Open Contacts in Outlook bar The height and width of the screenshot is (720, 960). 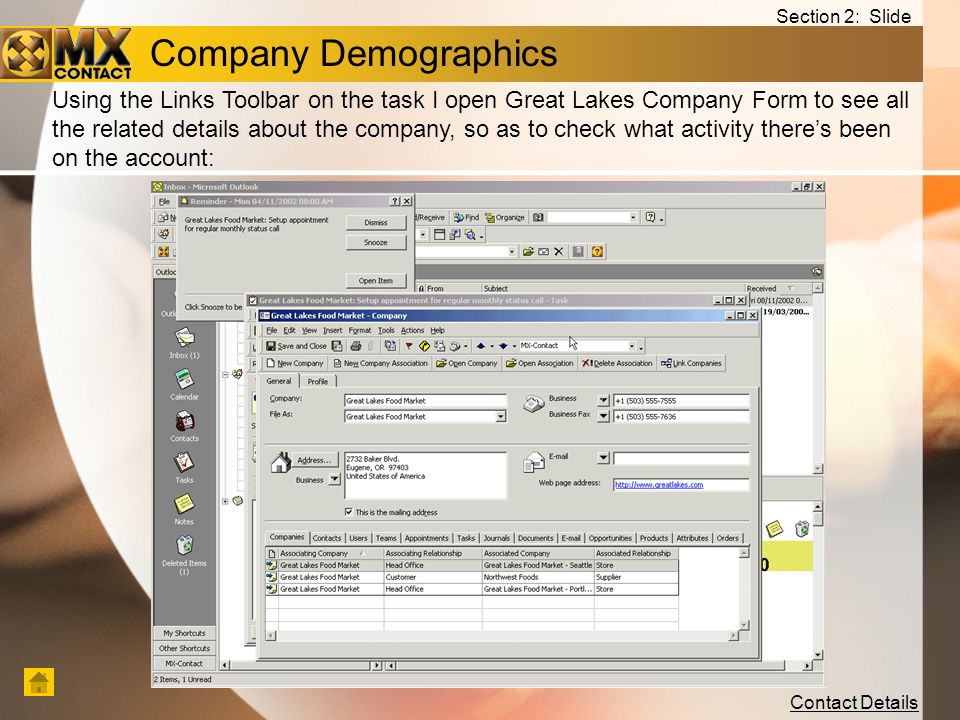(x=184, y=426)
